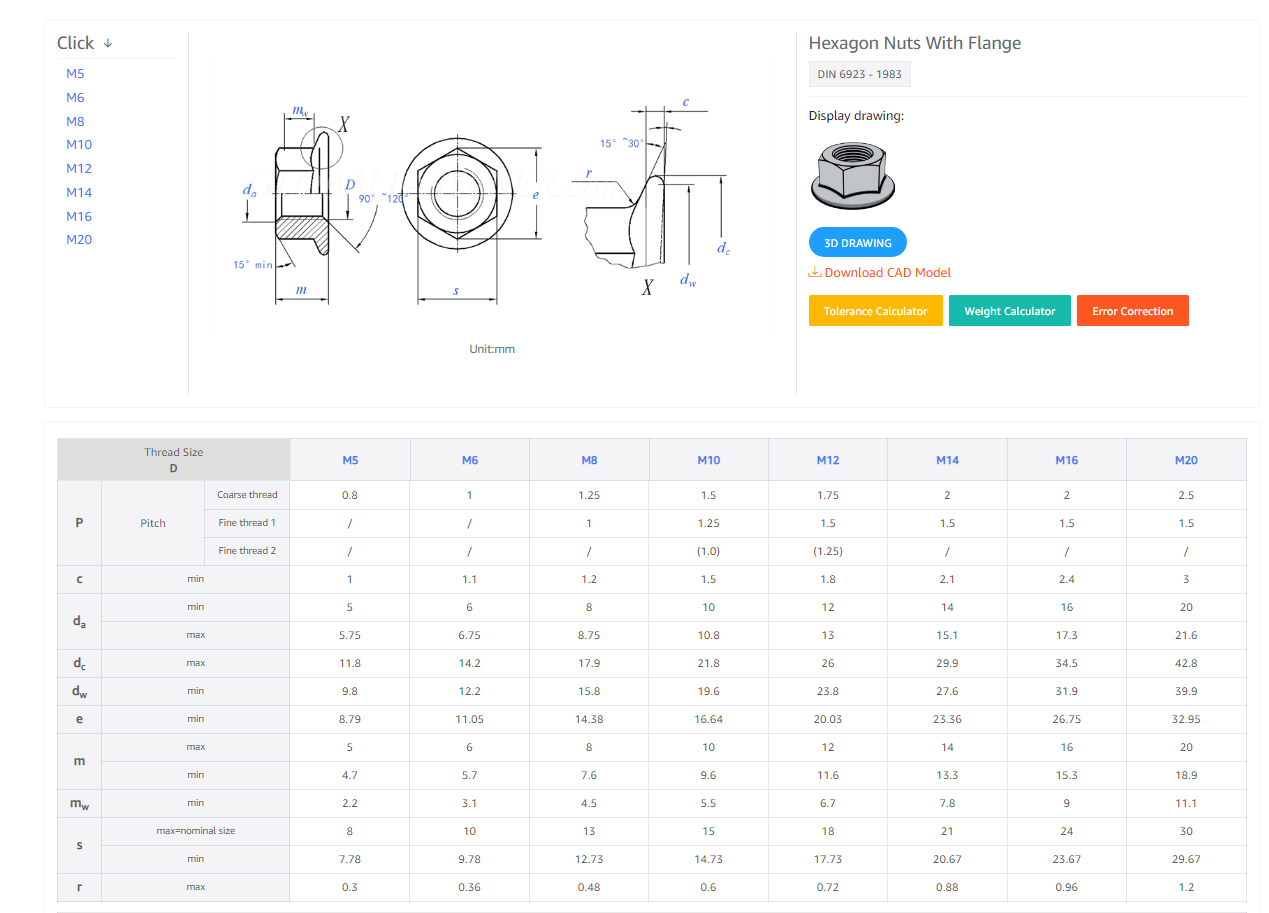Click the download icon beside Download CAD Model
Screen dimensions: 1269x913
pyautogui.click(x=815, y=273)
